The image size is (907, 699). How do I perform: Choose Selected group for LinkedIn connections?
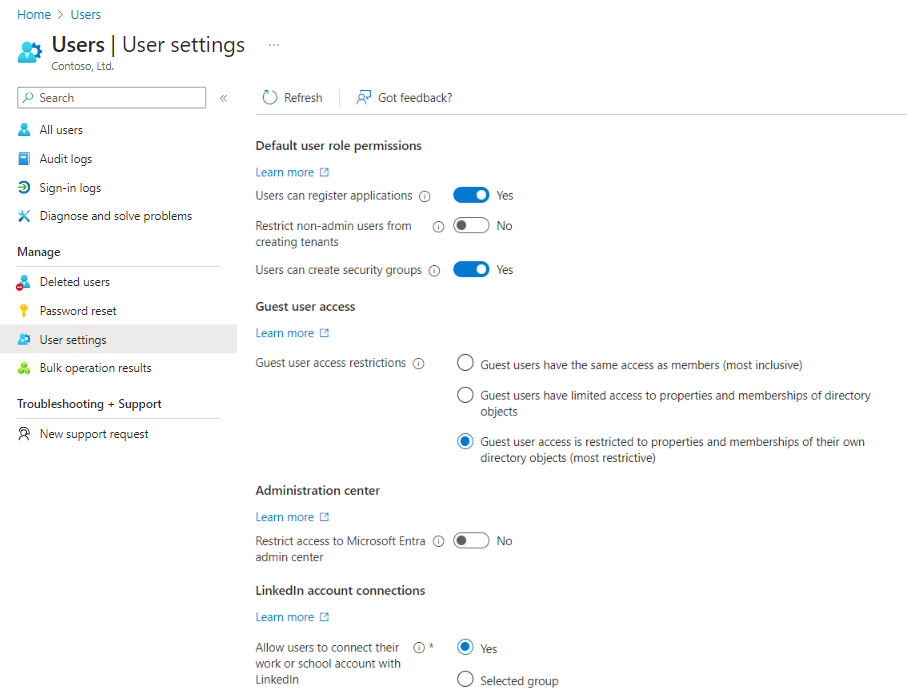tap(465, 680)
